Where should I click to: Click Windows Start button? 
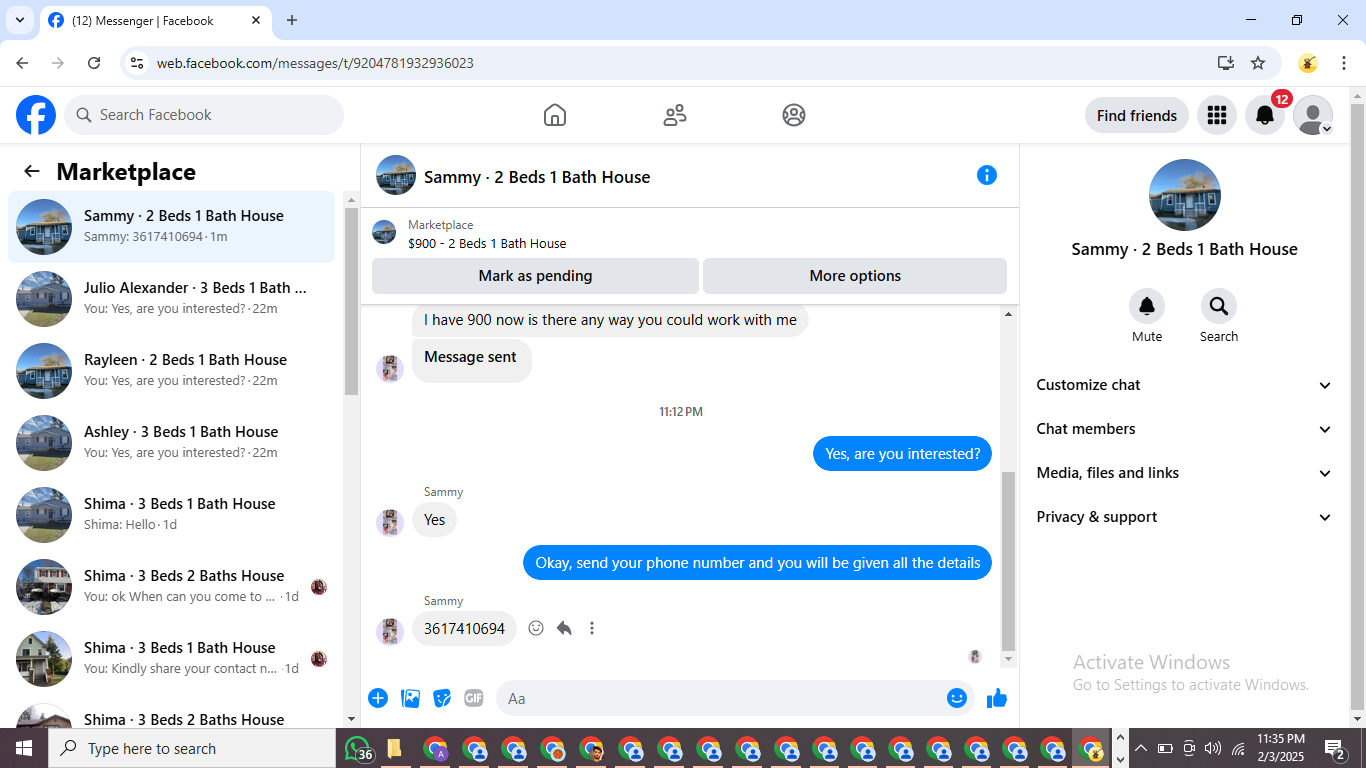23,748
